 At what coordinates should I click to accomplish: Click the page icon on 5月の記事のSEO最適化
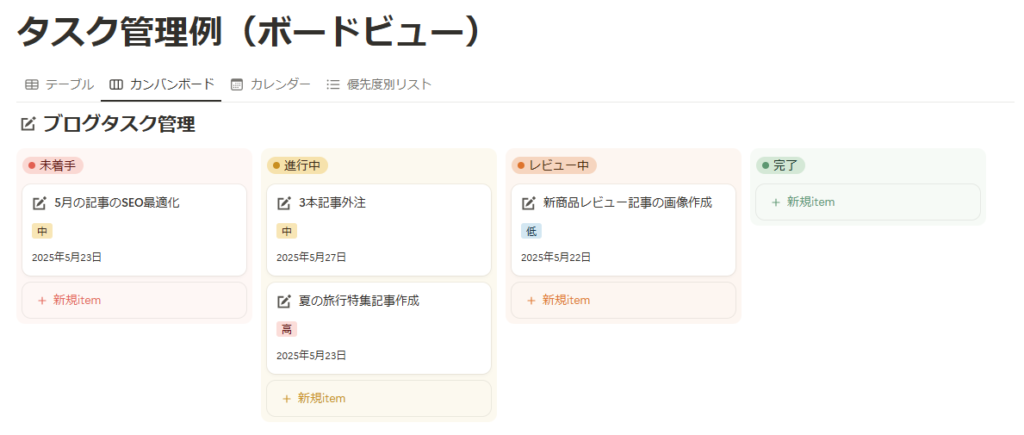pyautogui.click(x=39, y=203)
